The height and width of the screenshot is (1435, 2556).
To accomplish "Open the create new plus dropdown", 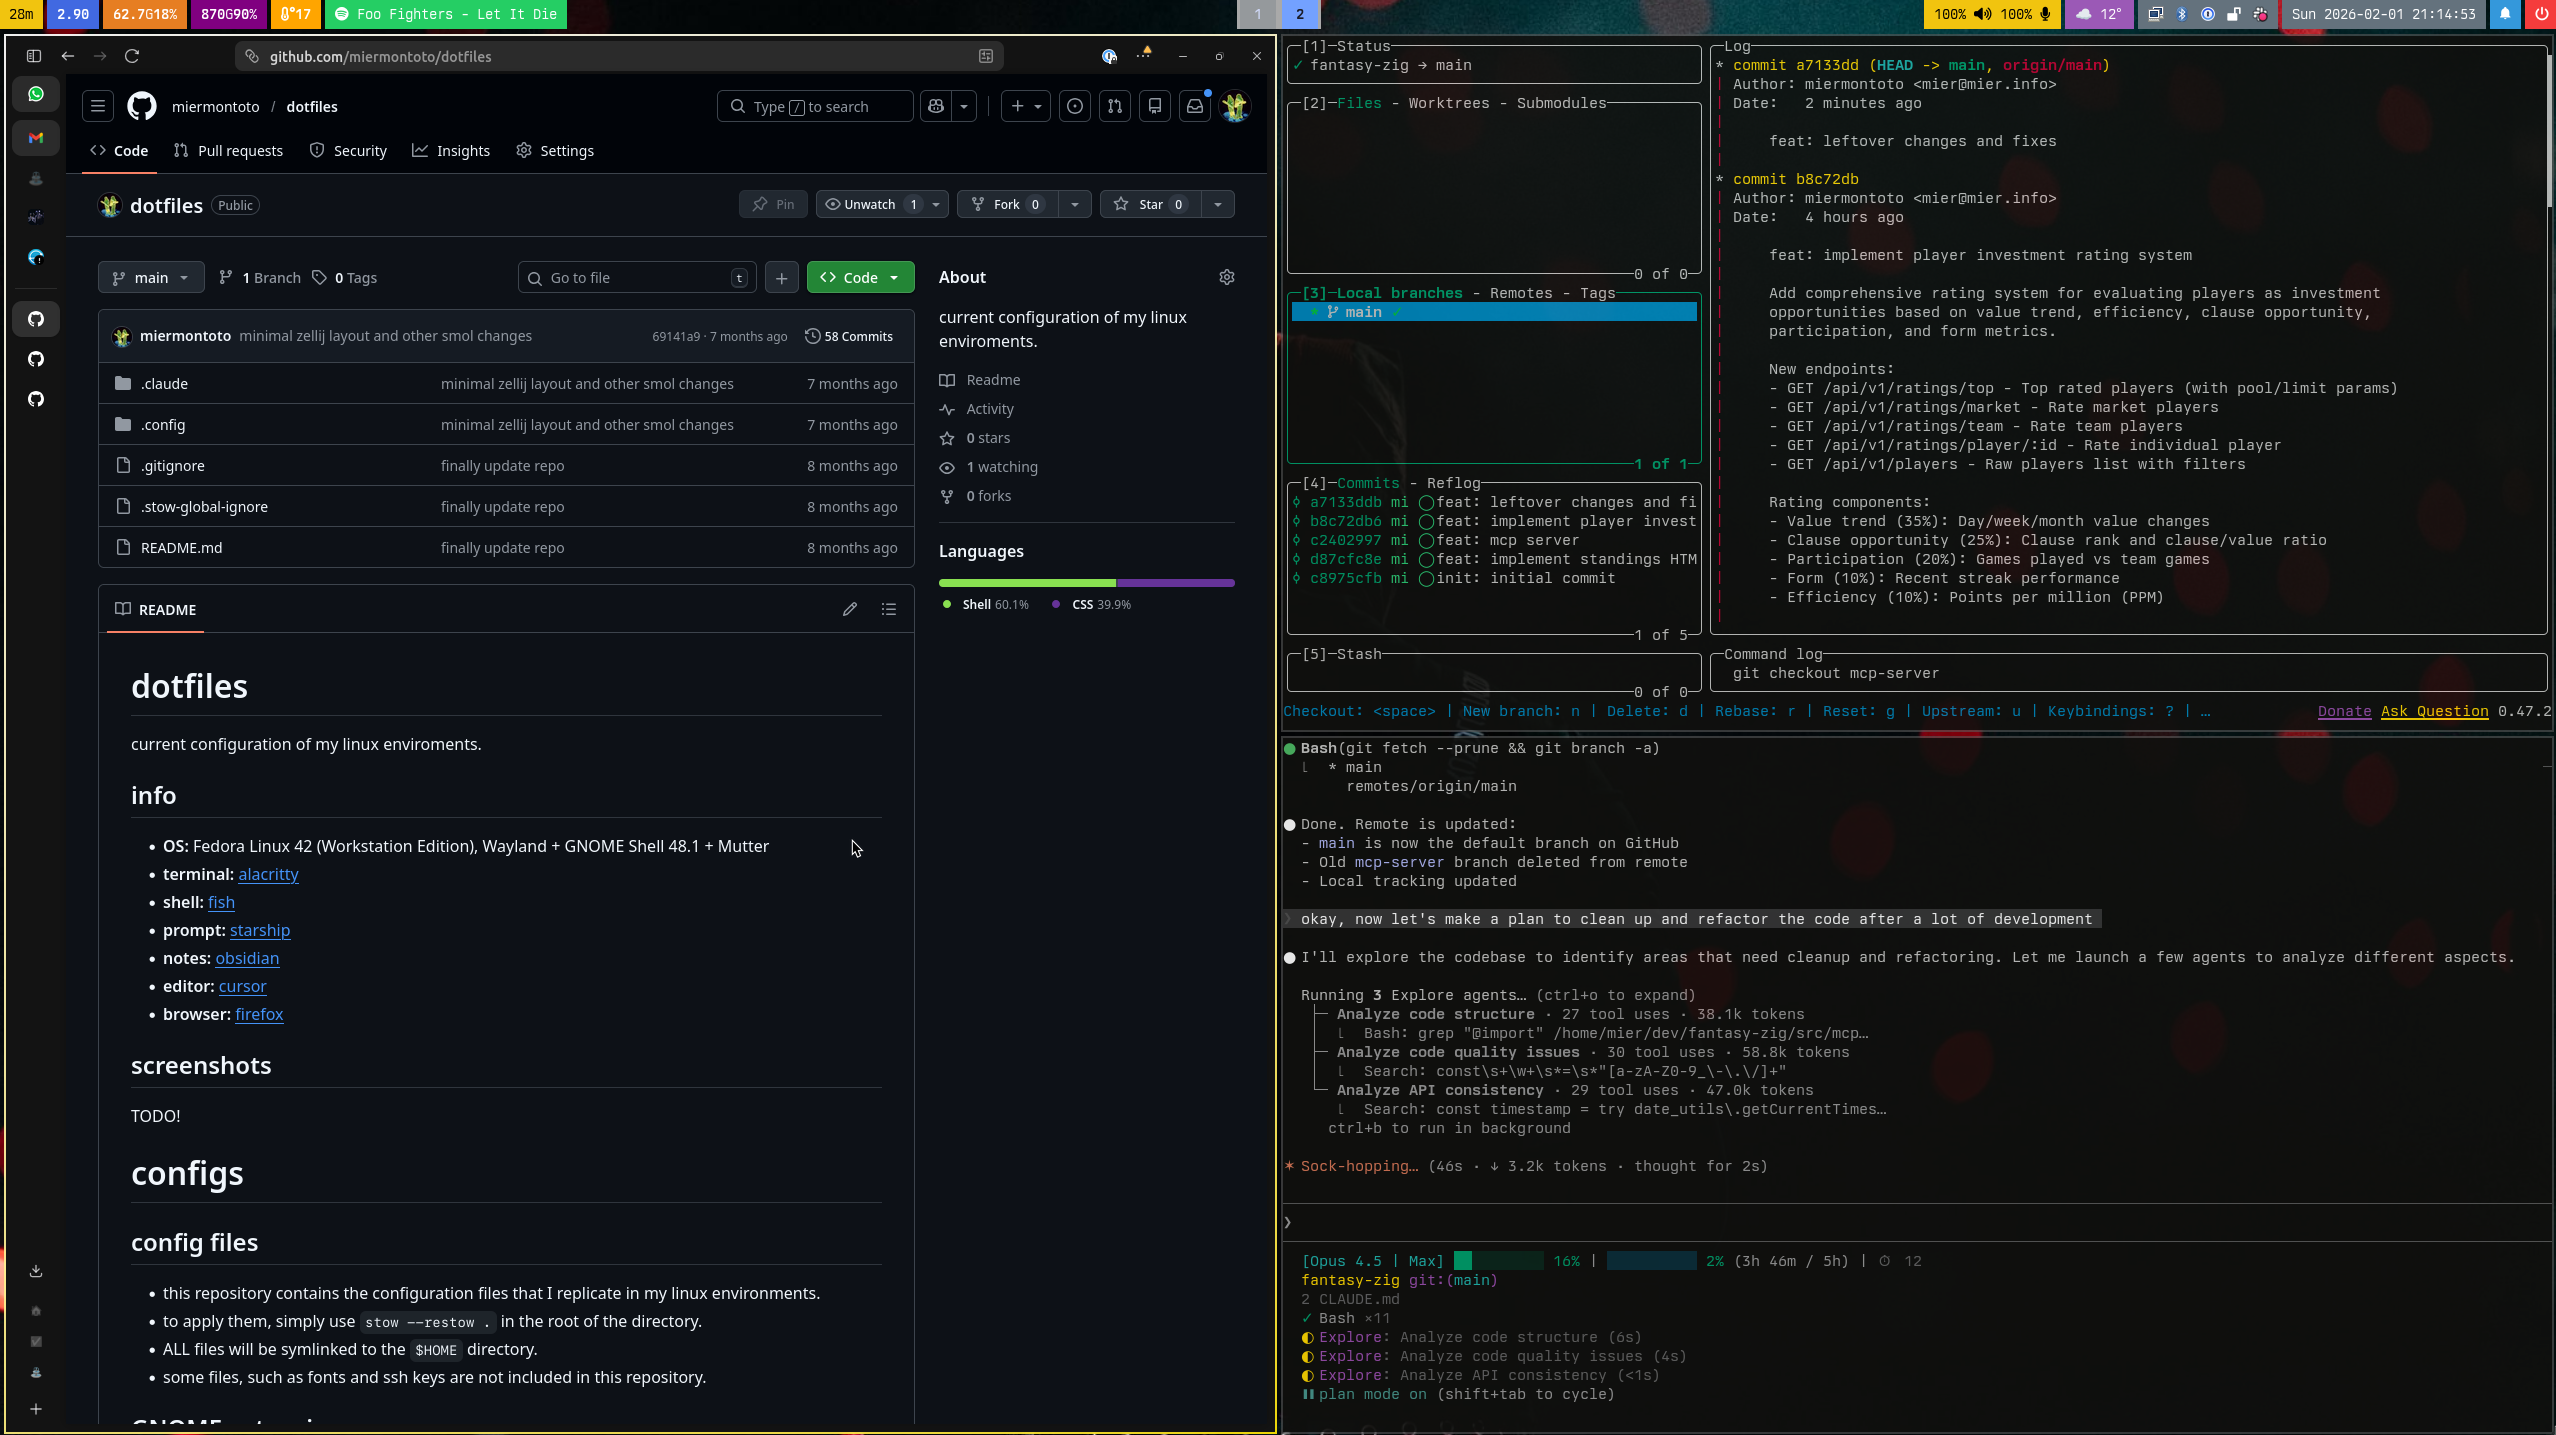I will pos(1026,106).
